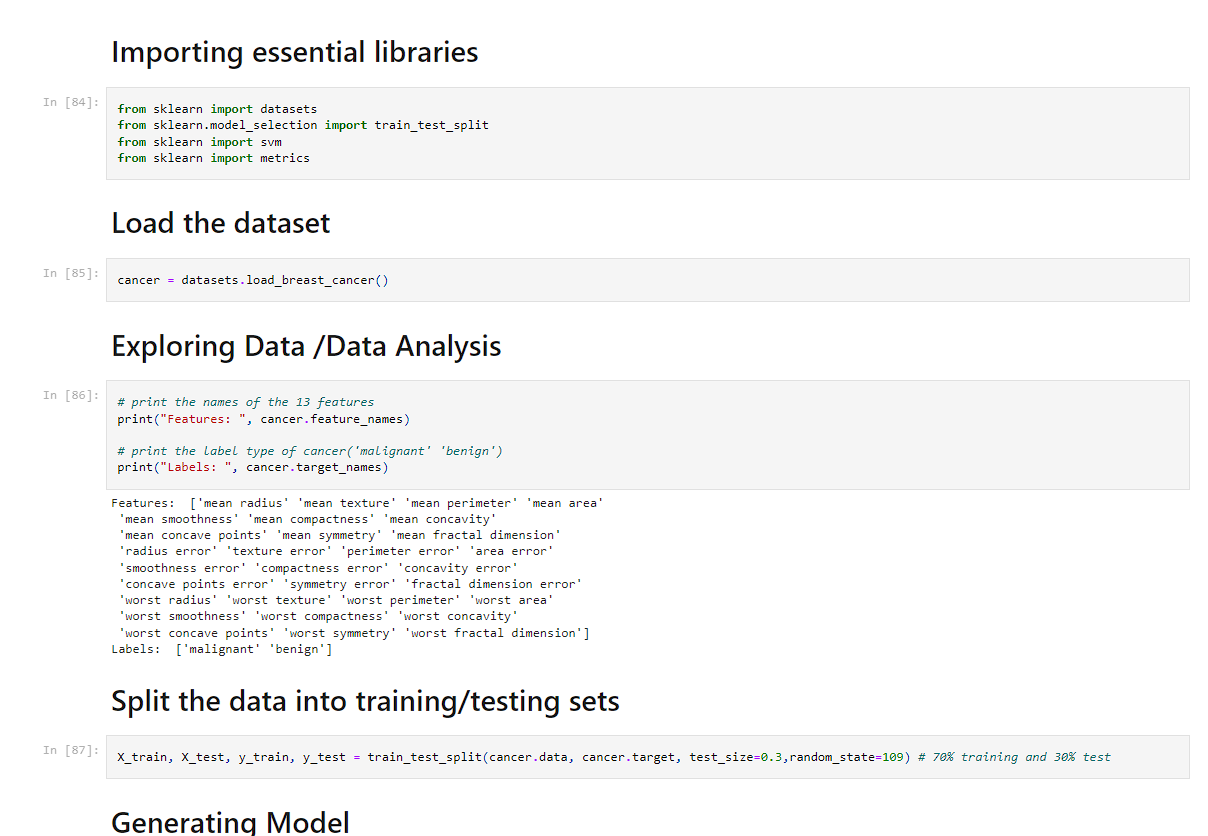Click the 'Generating Model' heading
Viewport: 1208px width, 836px height.
[230, 822]
